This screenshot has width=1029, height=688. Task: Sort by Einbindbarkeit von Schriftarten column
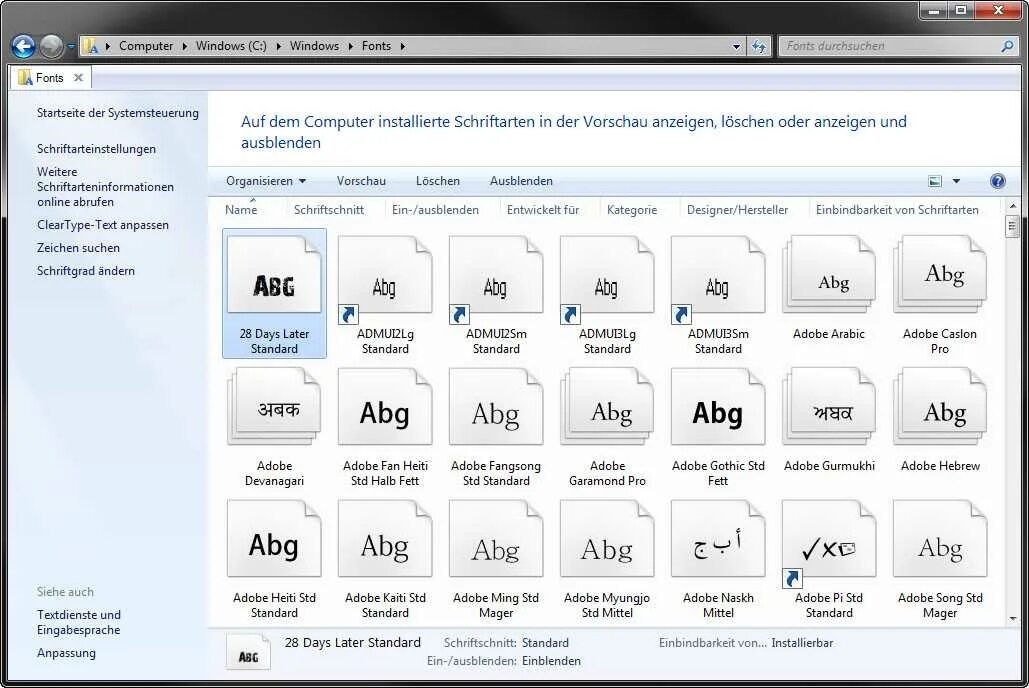click(x=897, y=209)
